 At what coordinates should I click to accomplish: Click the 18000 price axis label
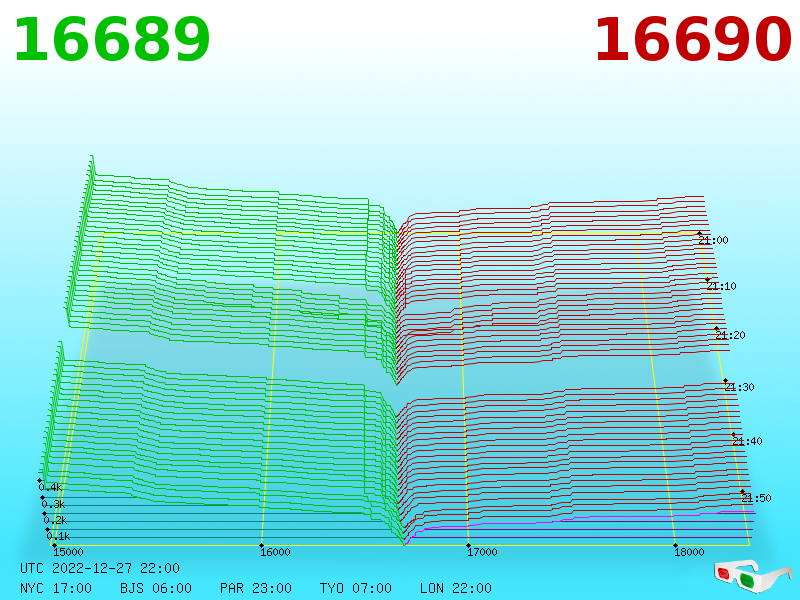689,552
